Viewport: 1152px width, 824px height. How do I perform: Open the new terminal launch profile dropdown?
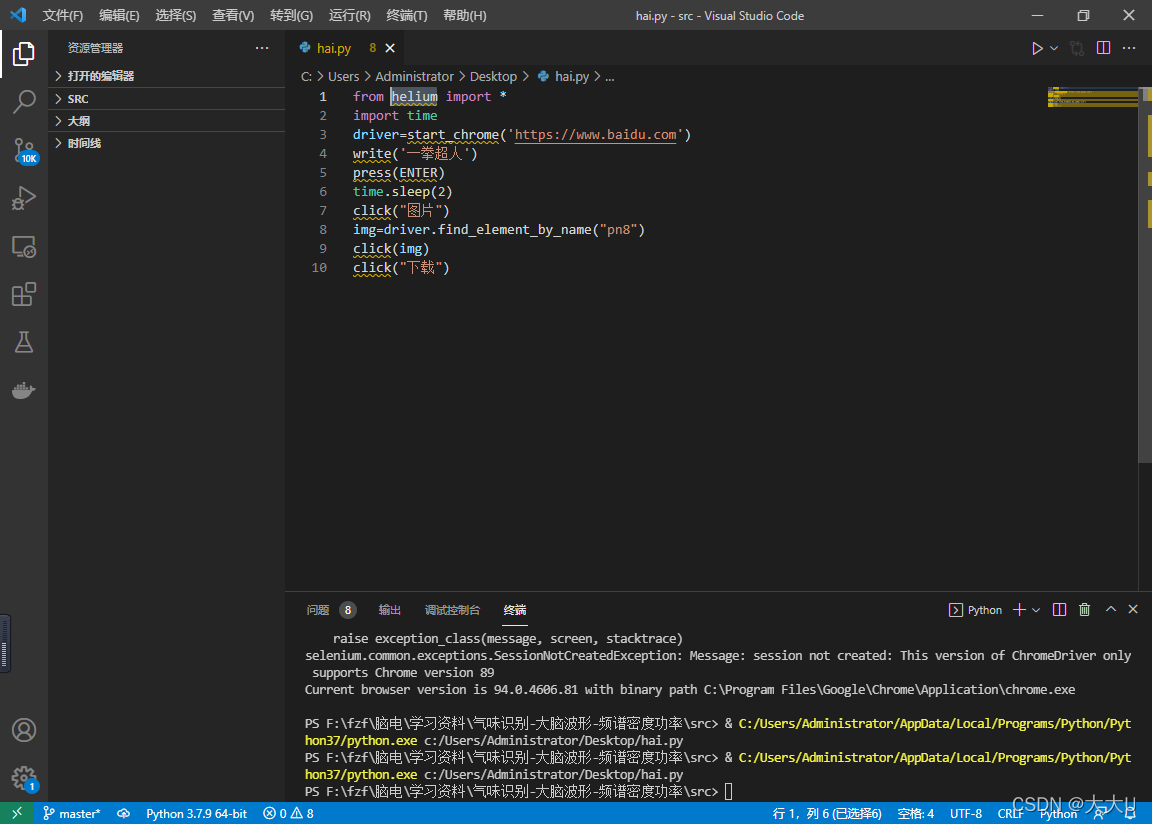pyautogui.click(x=1036, y=610)
